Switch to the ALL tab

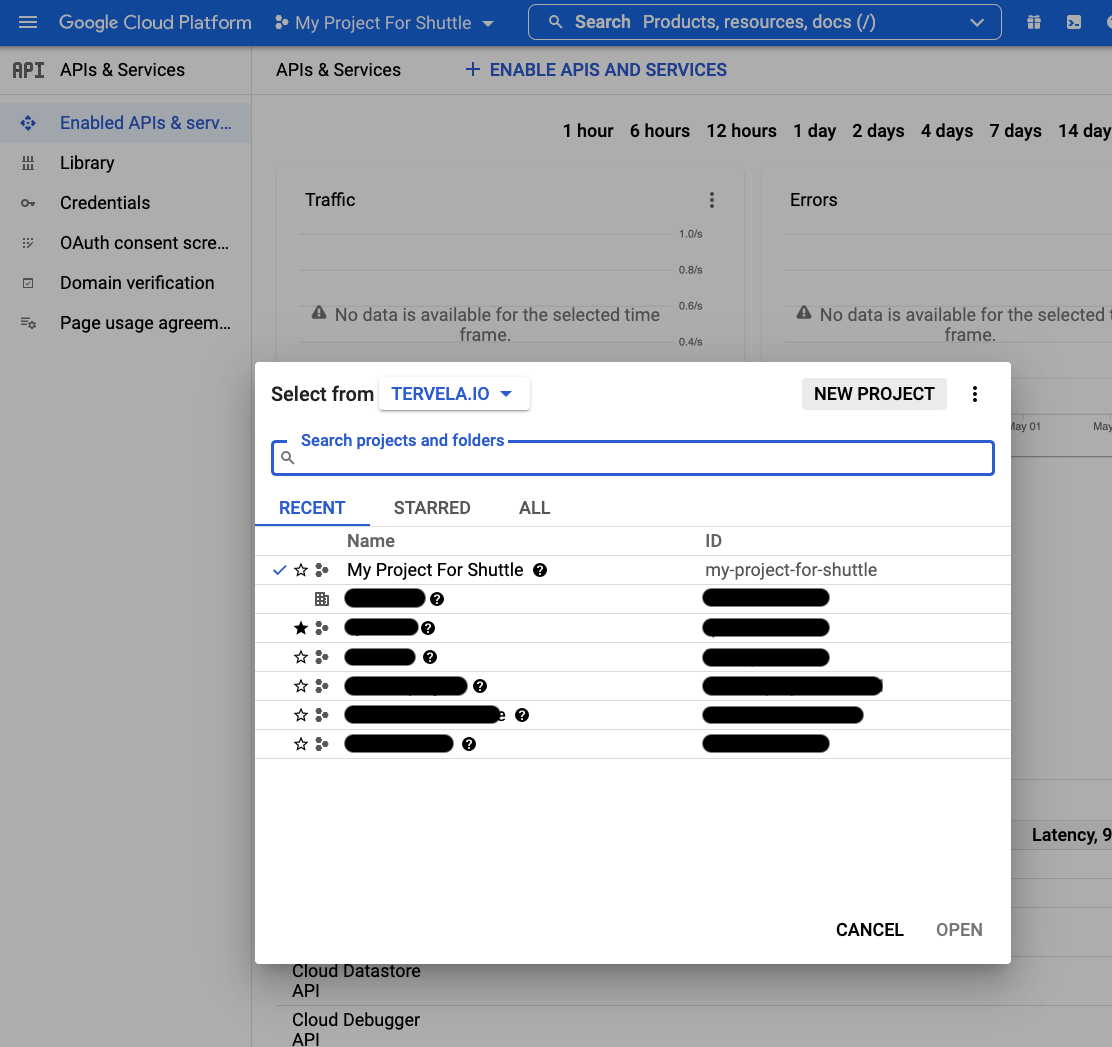click(x=534, y=508)
